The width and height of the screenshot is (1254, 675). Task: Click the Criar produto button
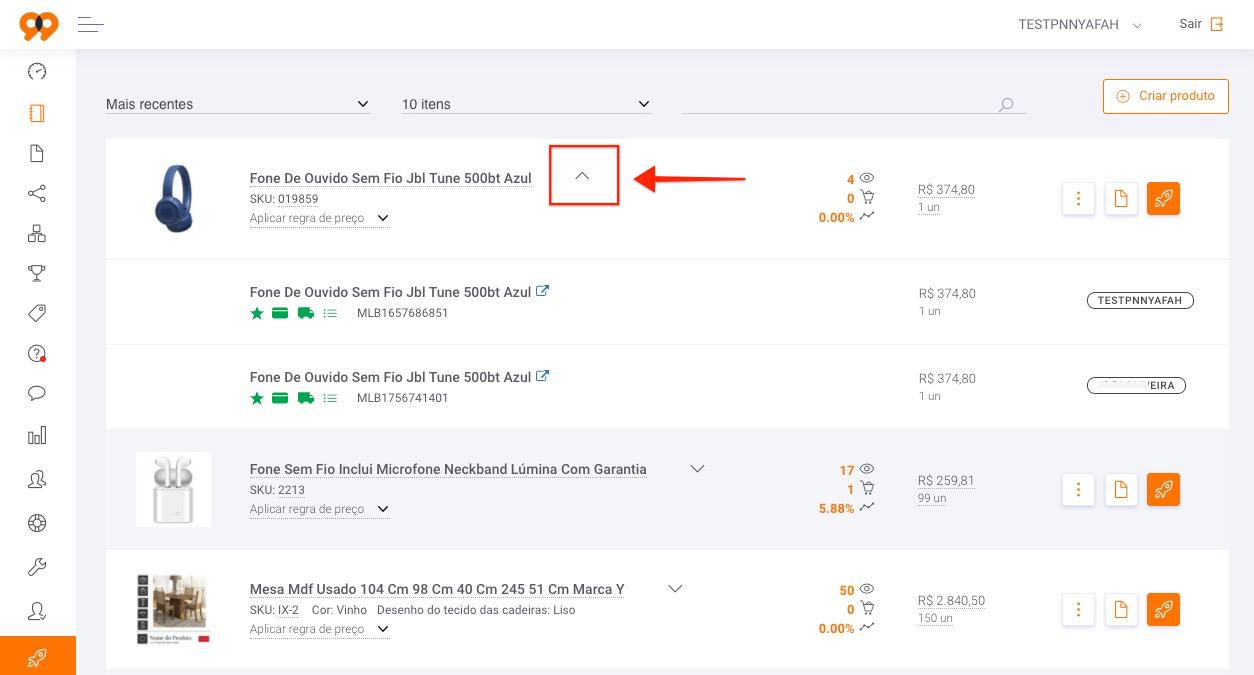point(1165,96)
